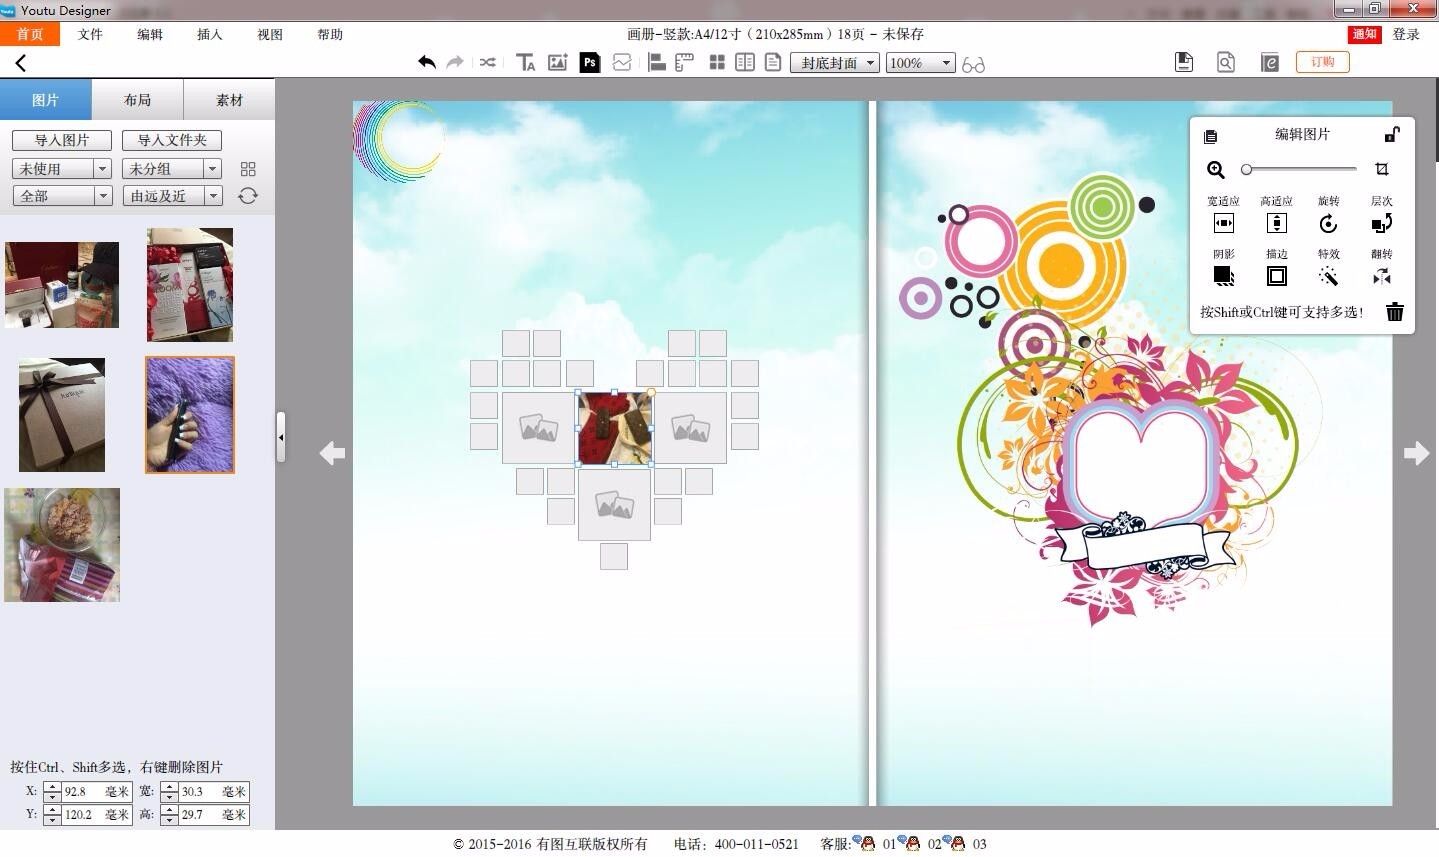This screenshot has width=1439, height=857.
Task: Click the crop icon in edit panel
Action: click(x=1382, y=169)
